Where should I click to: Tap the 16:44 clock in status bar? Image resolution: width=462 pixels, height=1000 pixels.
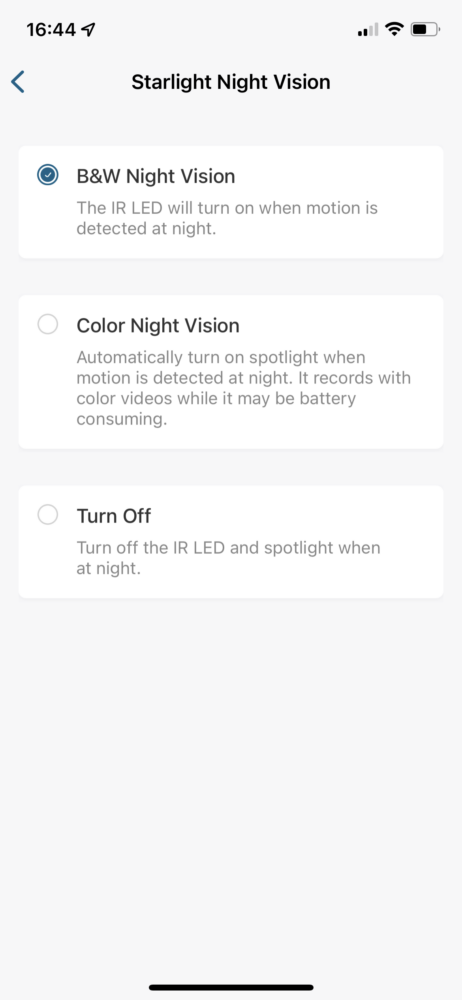tap(51, 29)
